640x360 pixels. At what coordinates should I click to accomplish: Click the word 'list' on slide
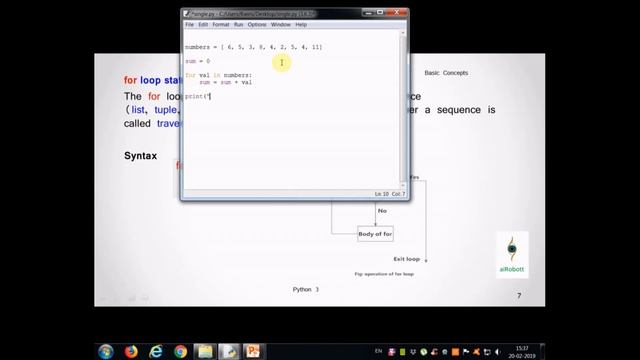(x=138, y=110)
